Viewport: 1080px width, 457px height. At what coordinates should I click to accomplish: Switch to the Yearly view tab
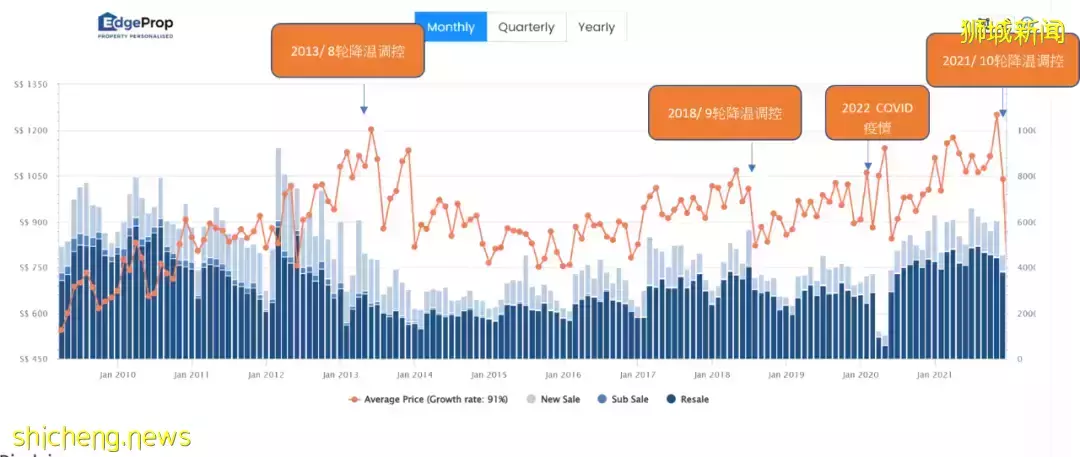tap(596, 27)
